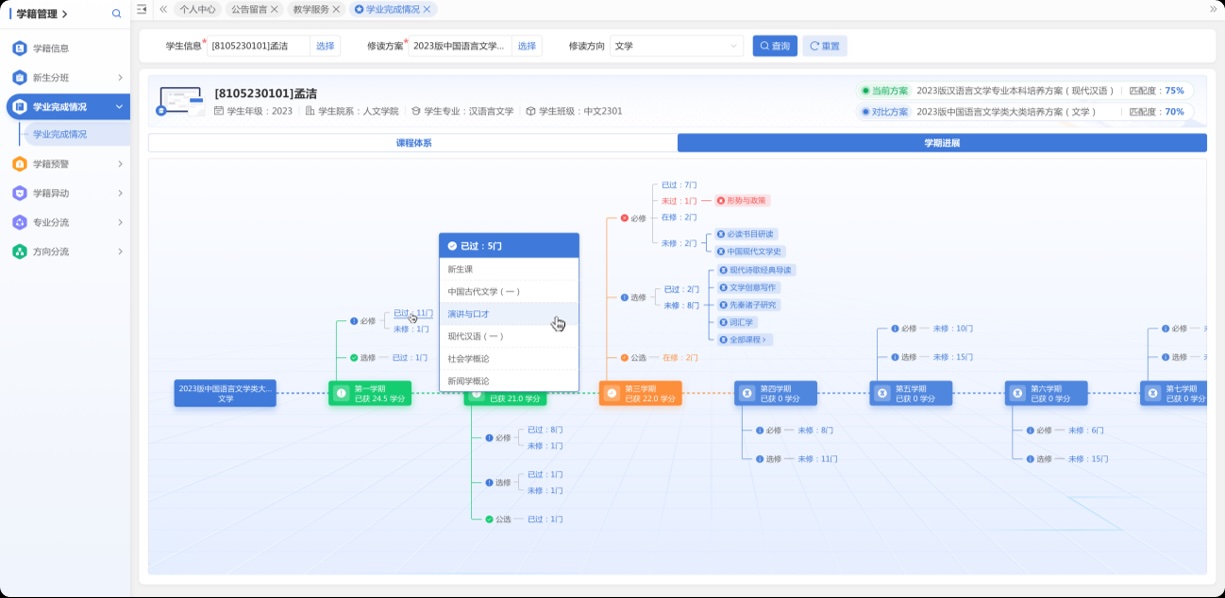Click the 查询 button
This screenshot has height=598, width=1225.
pos(775,46)
